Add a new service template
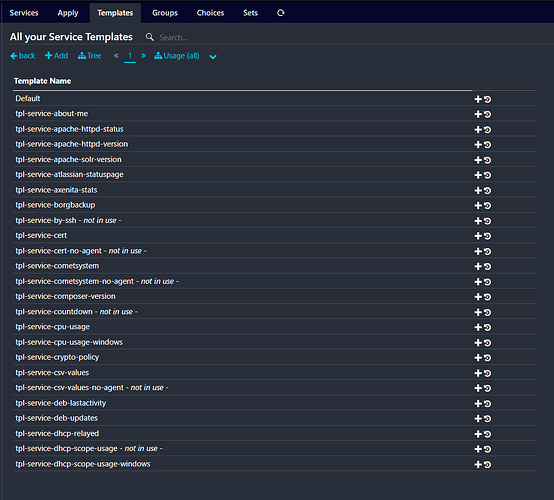The width and height of the screenshot is (554, 500). point(57,55)
